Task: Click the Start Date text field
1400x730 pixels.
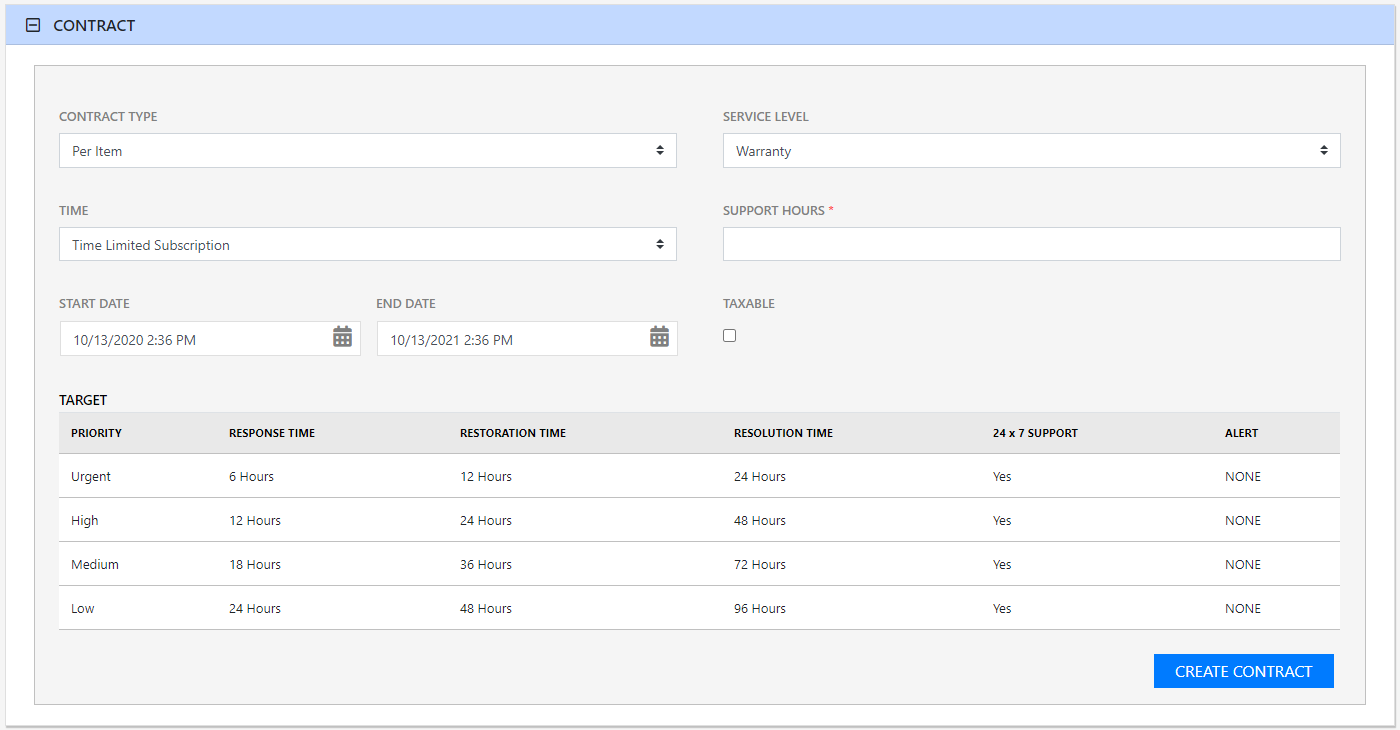Action: (x=195, y=340)
